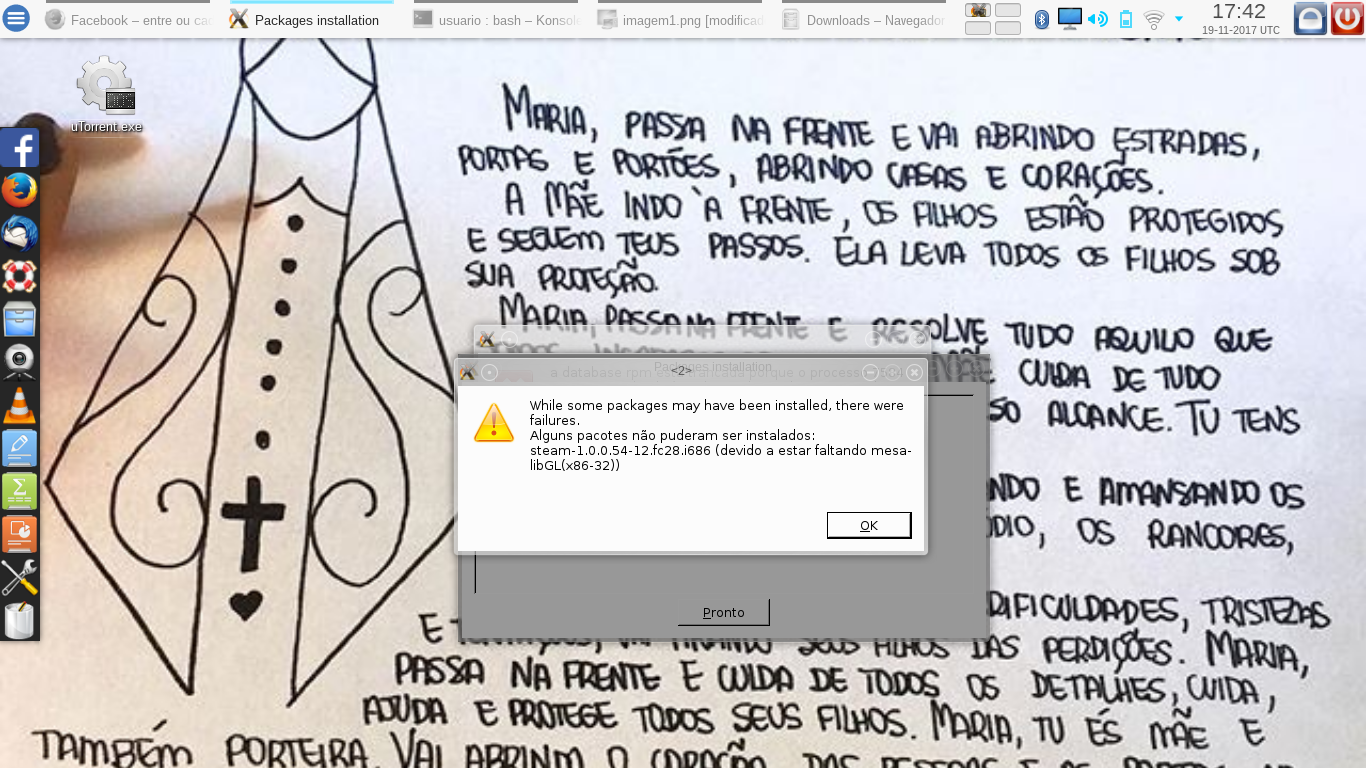Switch to Facebook browser task
This screenshot has width=1366, height=768.
pyautogui.click(x=128, y=19)
